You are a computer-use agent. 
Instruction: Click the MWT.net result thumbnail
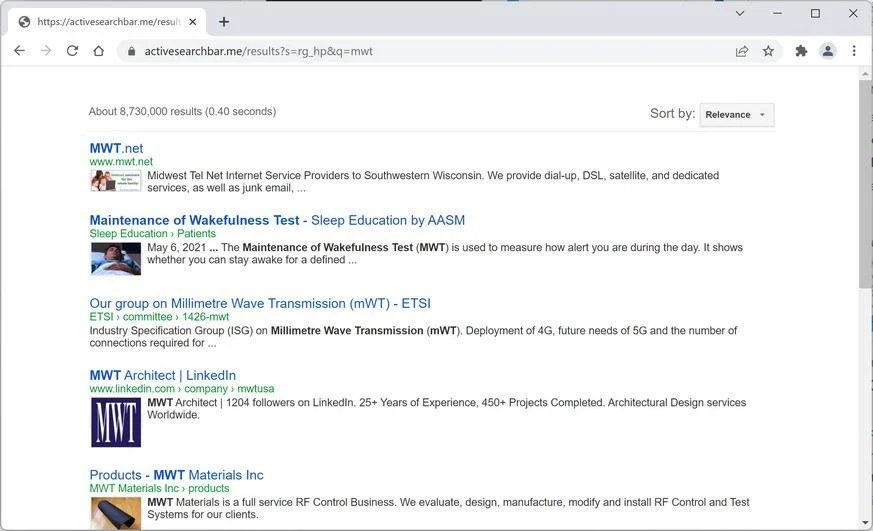click(116, 181)
